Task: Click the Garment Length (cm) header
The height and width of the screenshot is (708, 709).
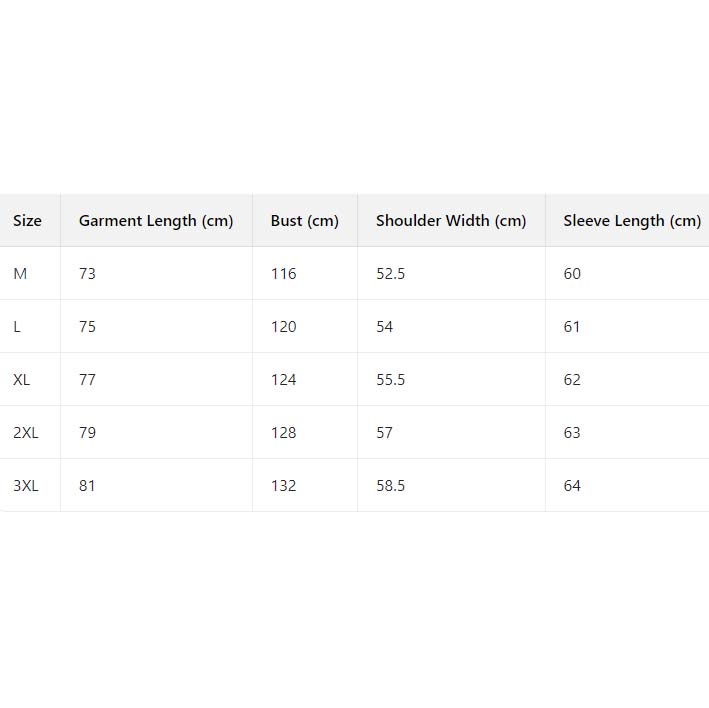Action: [x=156, y=221]
